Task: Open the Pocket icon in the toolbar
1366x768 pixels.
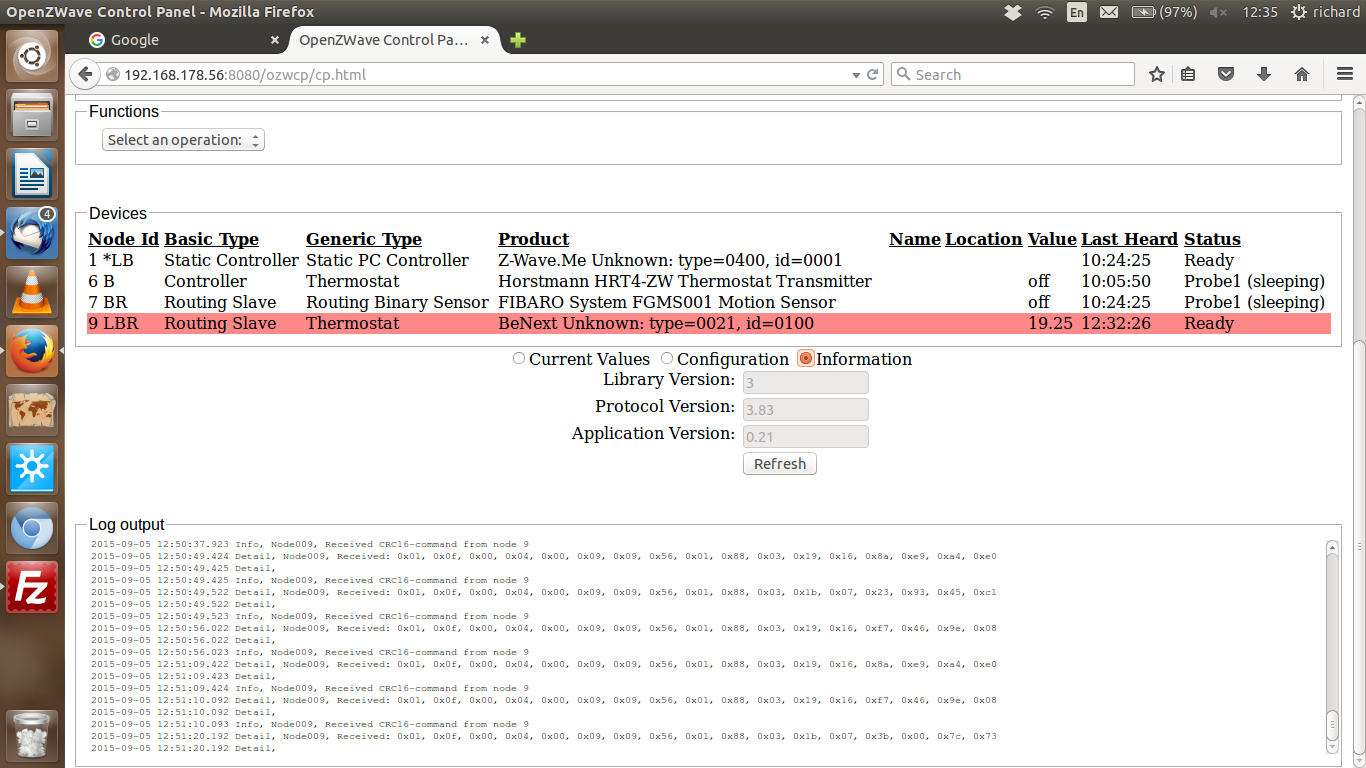Action: coord(1226,74)
